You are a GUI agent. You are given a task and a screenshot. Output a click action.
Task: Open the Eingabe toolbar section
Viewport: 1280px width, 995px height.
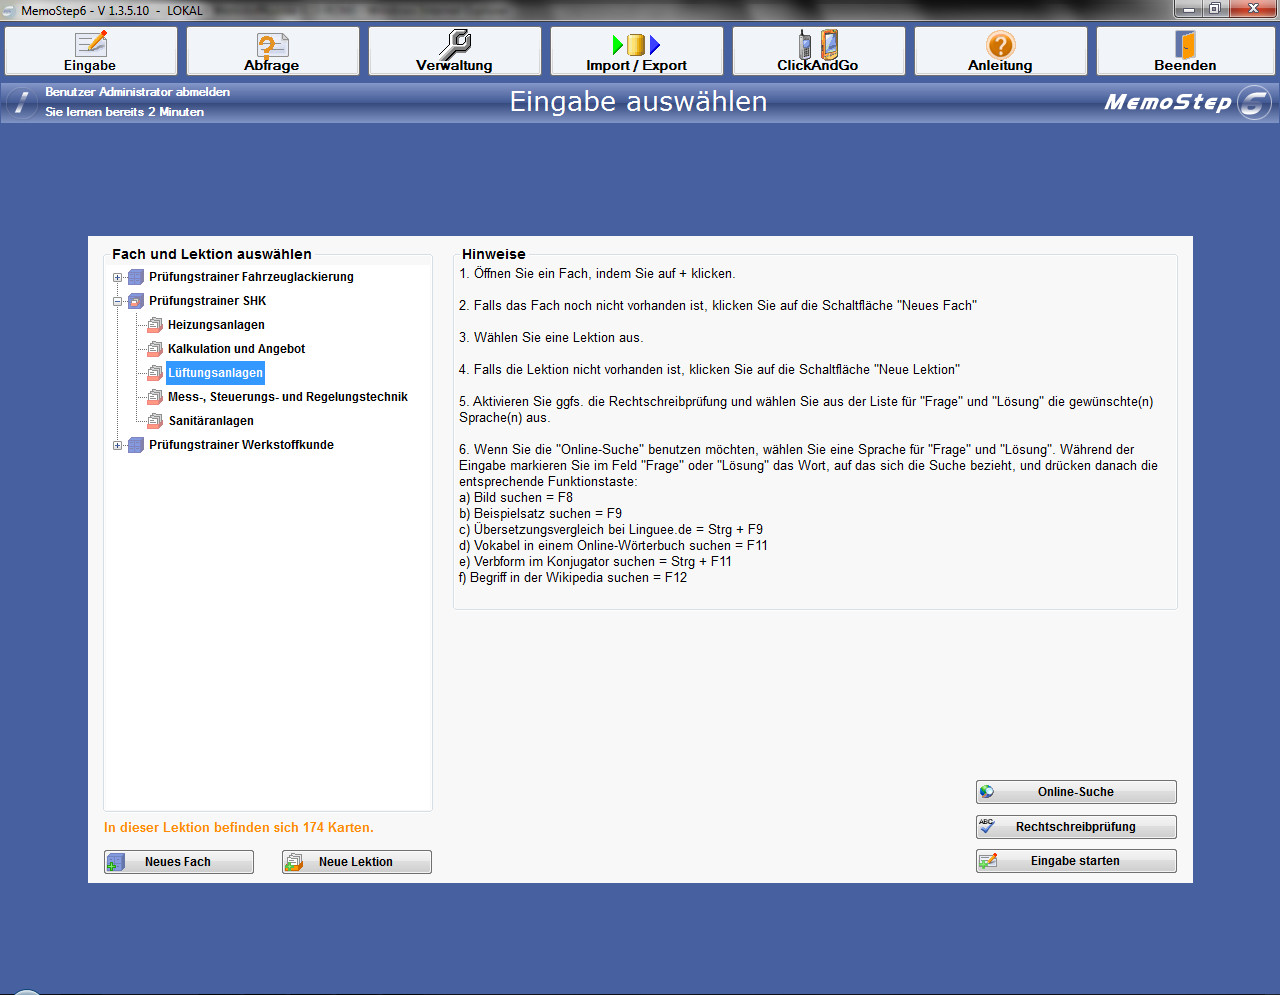[91, 51]
